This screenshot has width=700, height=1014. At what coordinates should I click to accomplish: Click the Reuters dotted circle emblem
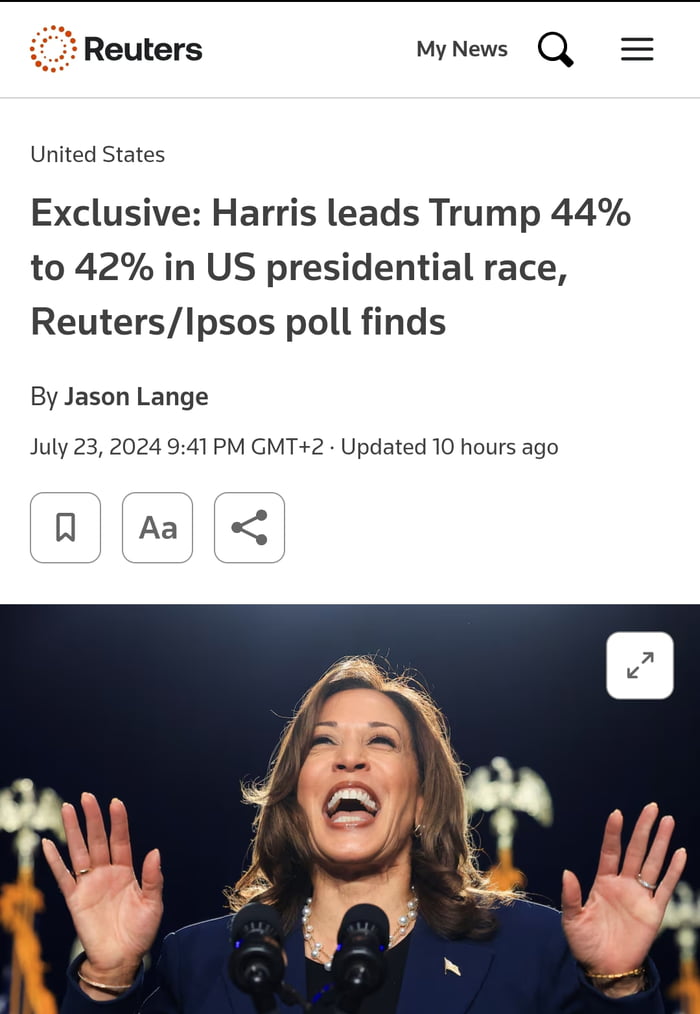[53, 49]
